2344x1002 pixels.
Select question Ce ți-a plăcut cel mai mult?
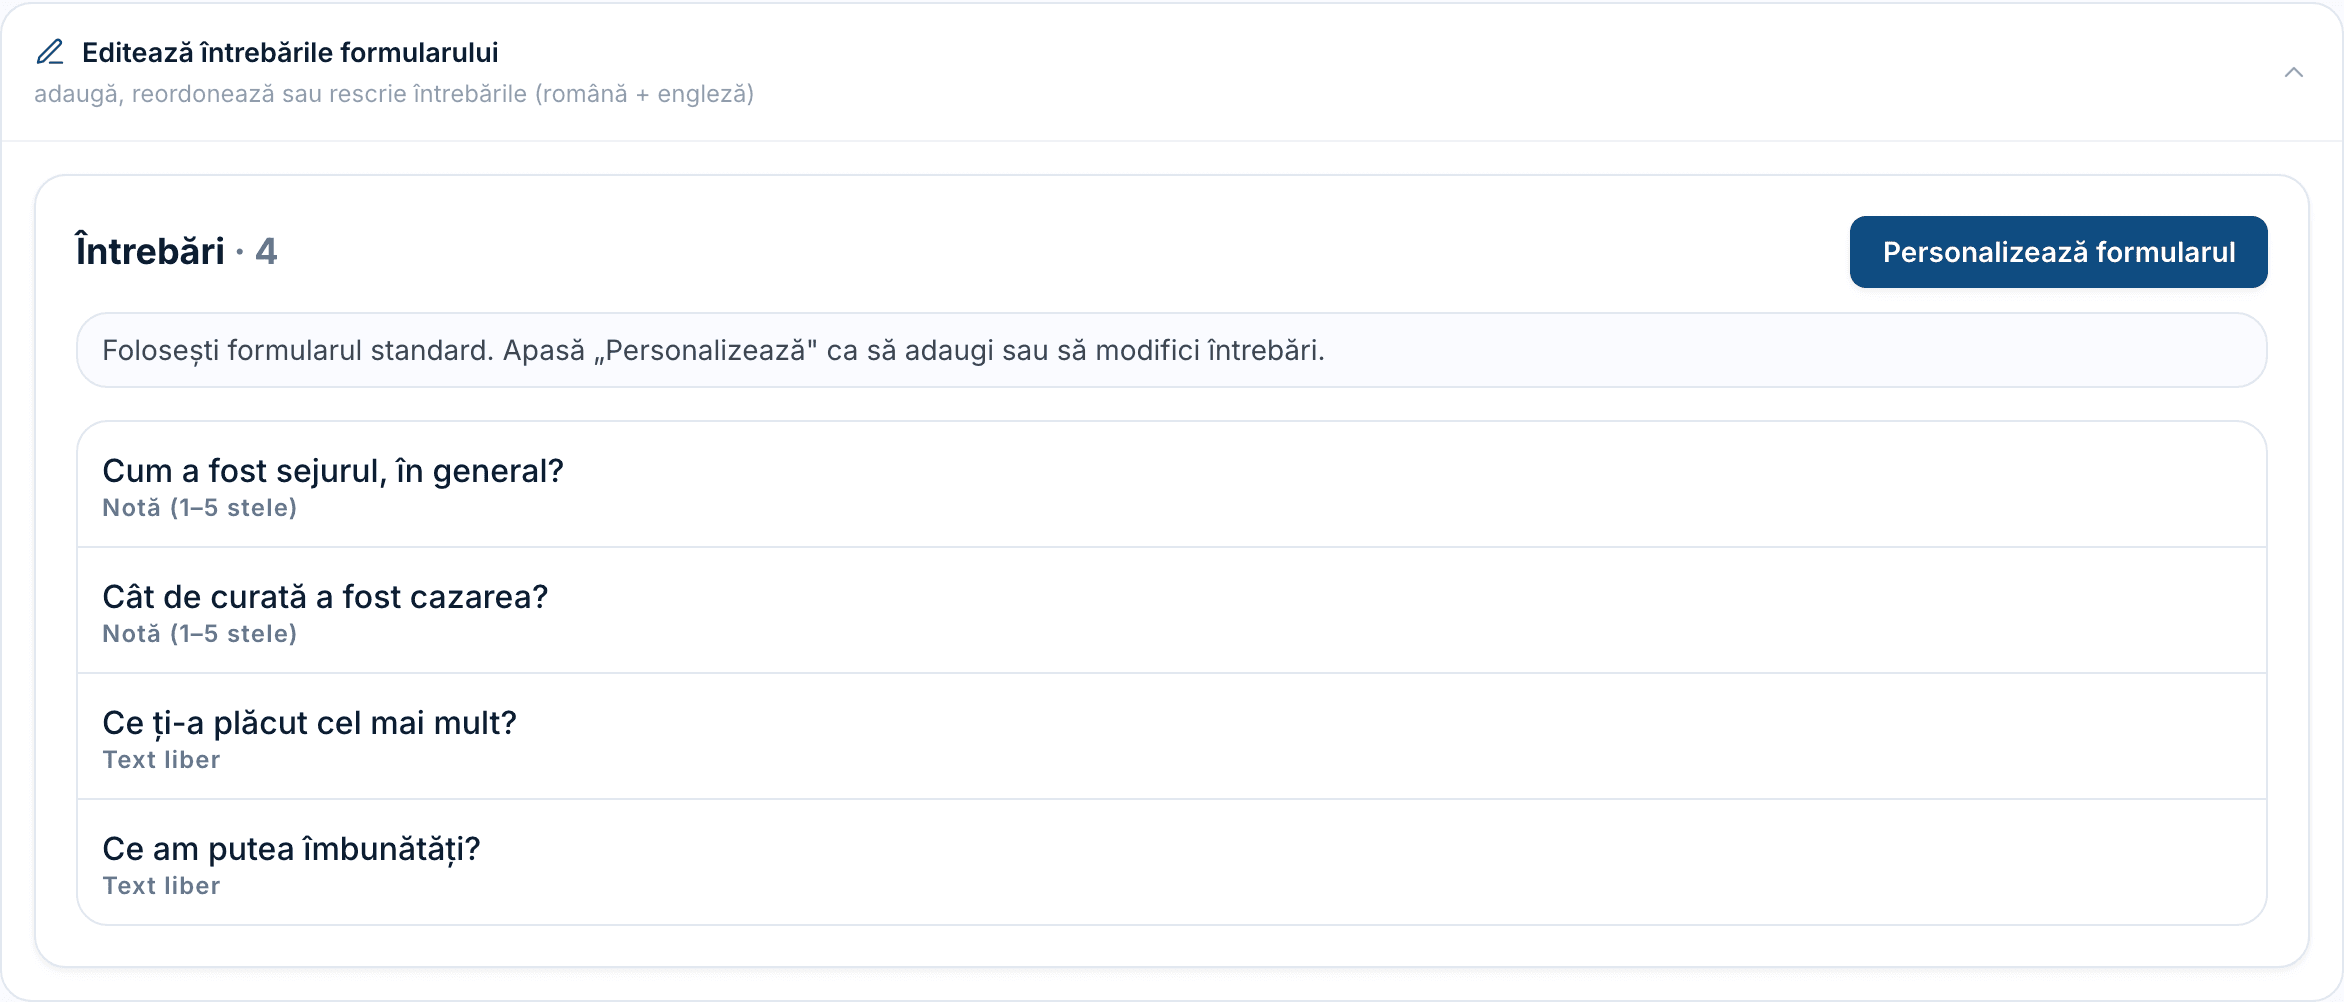pyautogui.click(x=1172, y=736)
